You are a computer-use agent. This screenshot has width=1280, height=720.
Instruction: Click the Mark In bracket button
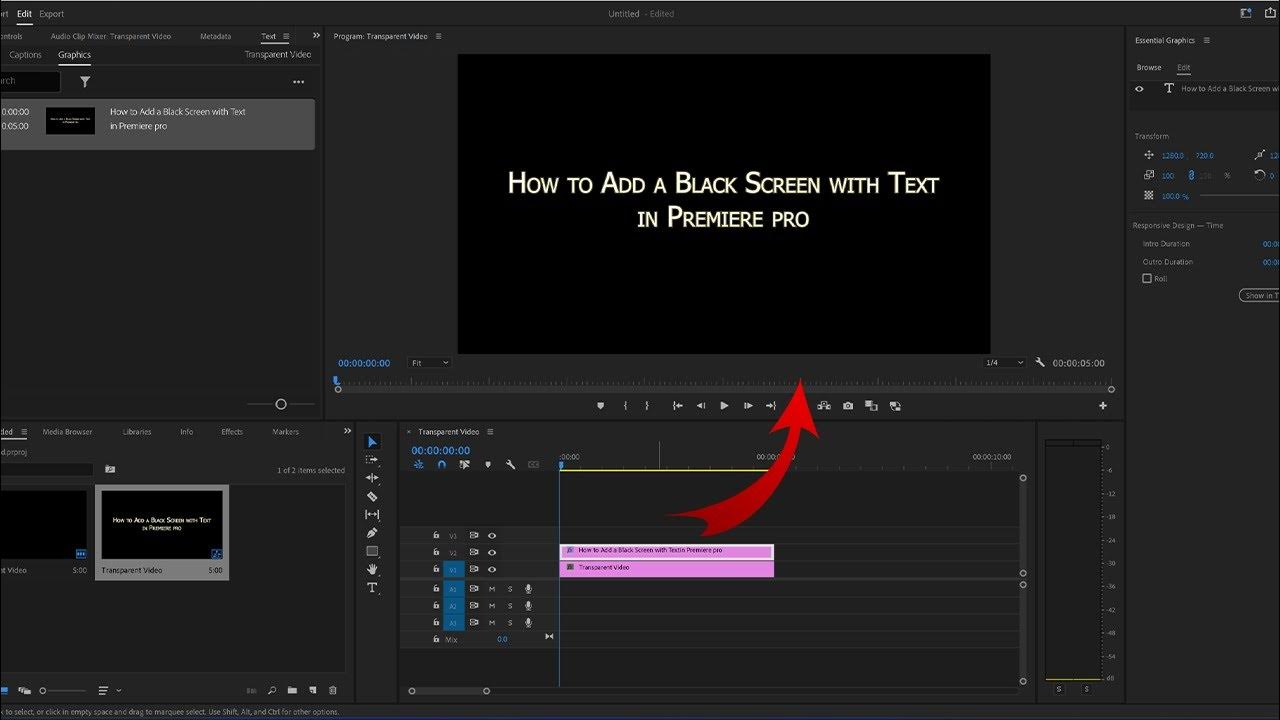coord(625,406)
